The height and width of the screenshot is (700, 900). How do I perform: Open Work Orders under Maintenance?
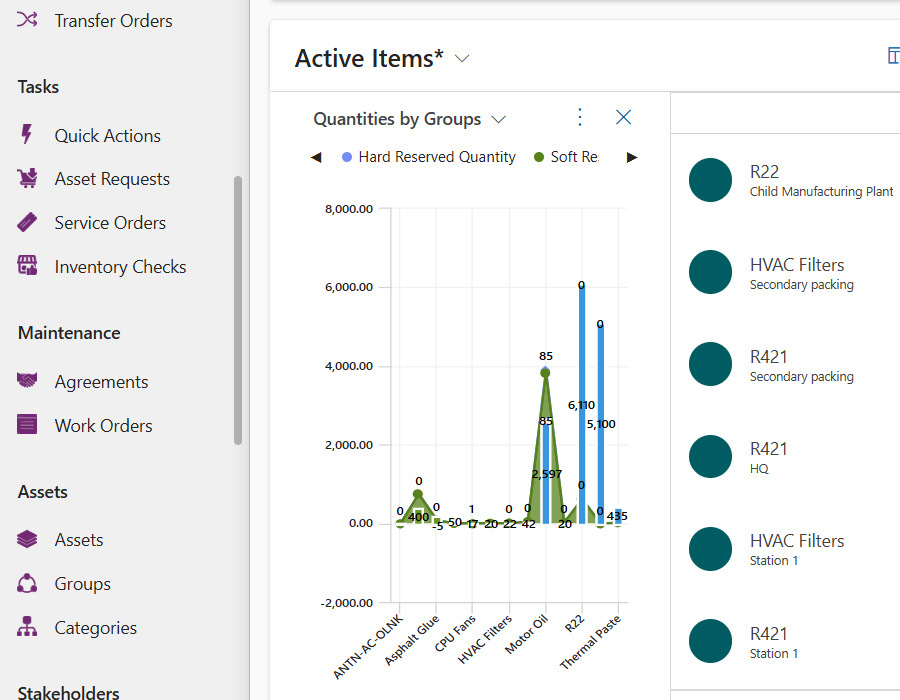click(x=103, y=426)
